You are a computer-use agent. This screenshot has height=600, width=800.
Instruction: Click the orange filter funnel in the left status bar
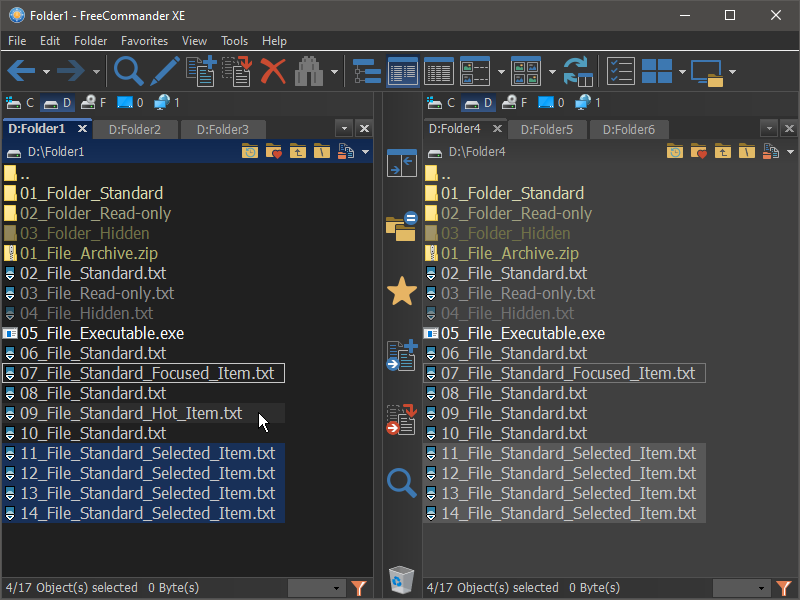click(x=360, y=588)
